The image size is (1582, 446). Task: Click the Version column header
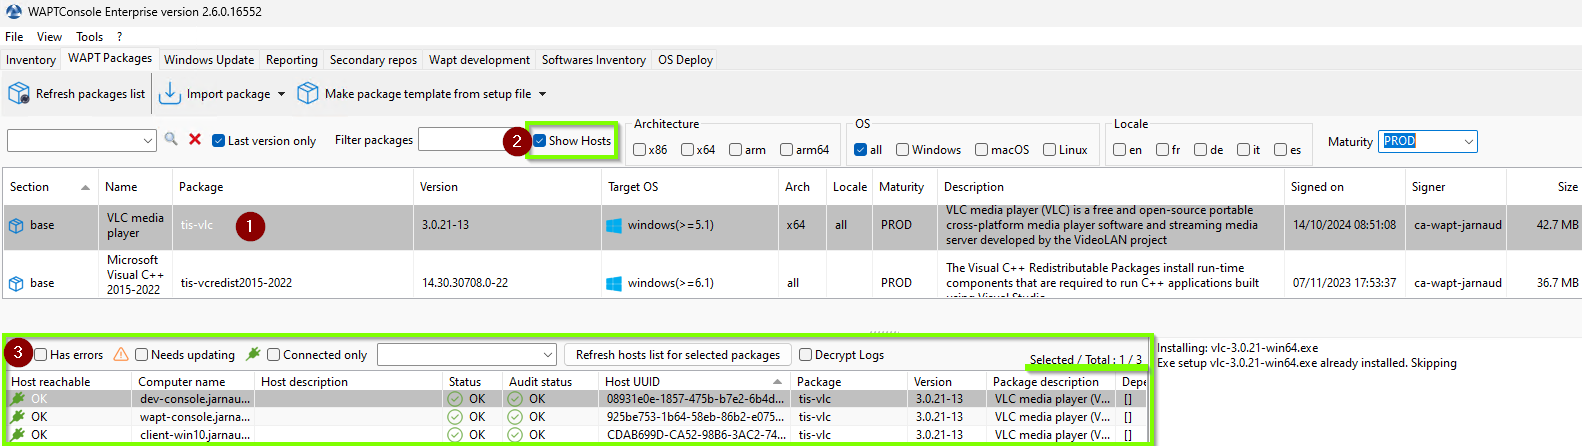(x=508, y=187)
